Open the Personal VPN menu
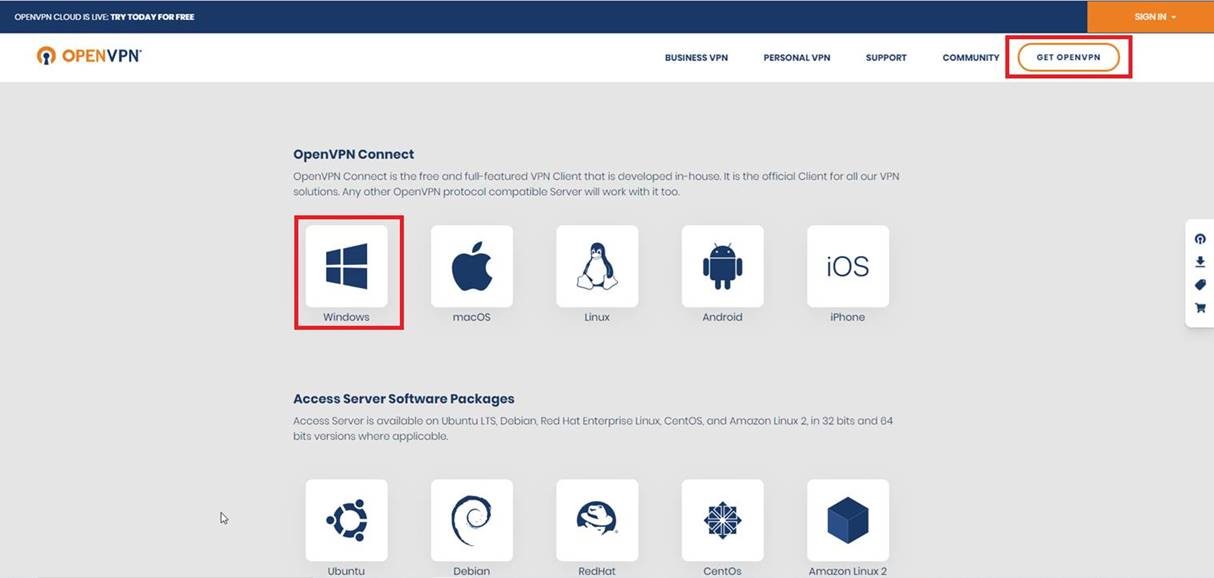 click(797, 58)
